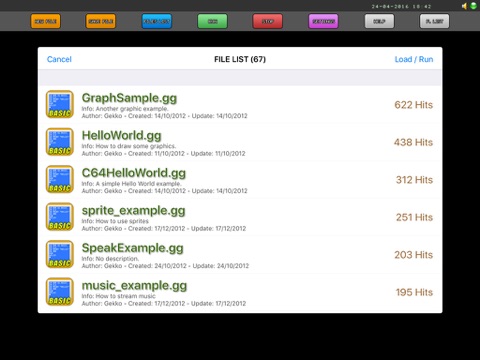
Task: Select the HelloWorld.gg BASIC file icon
Action: [60, 142]
